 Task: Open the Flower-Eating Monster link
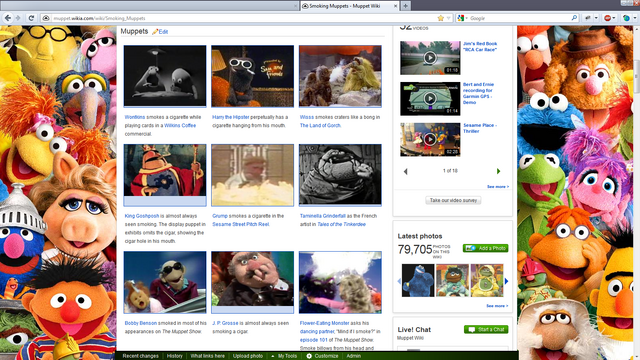[324, 323]
